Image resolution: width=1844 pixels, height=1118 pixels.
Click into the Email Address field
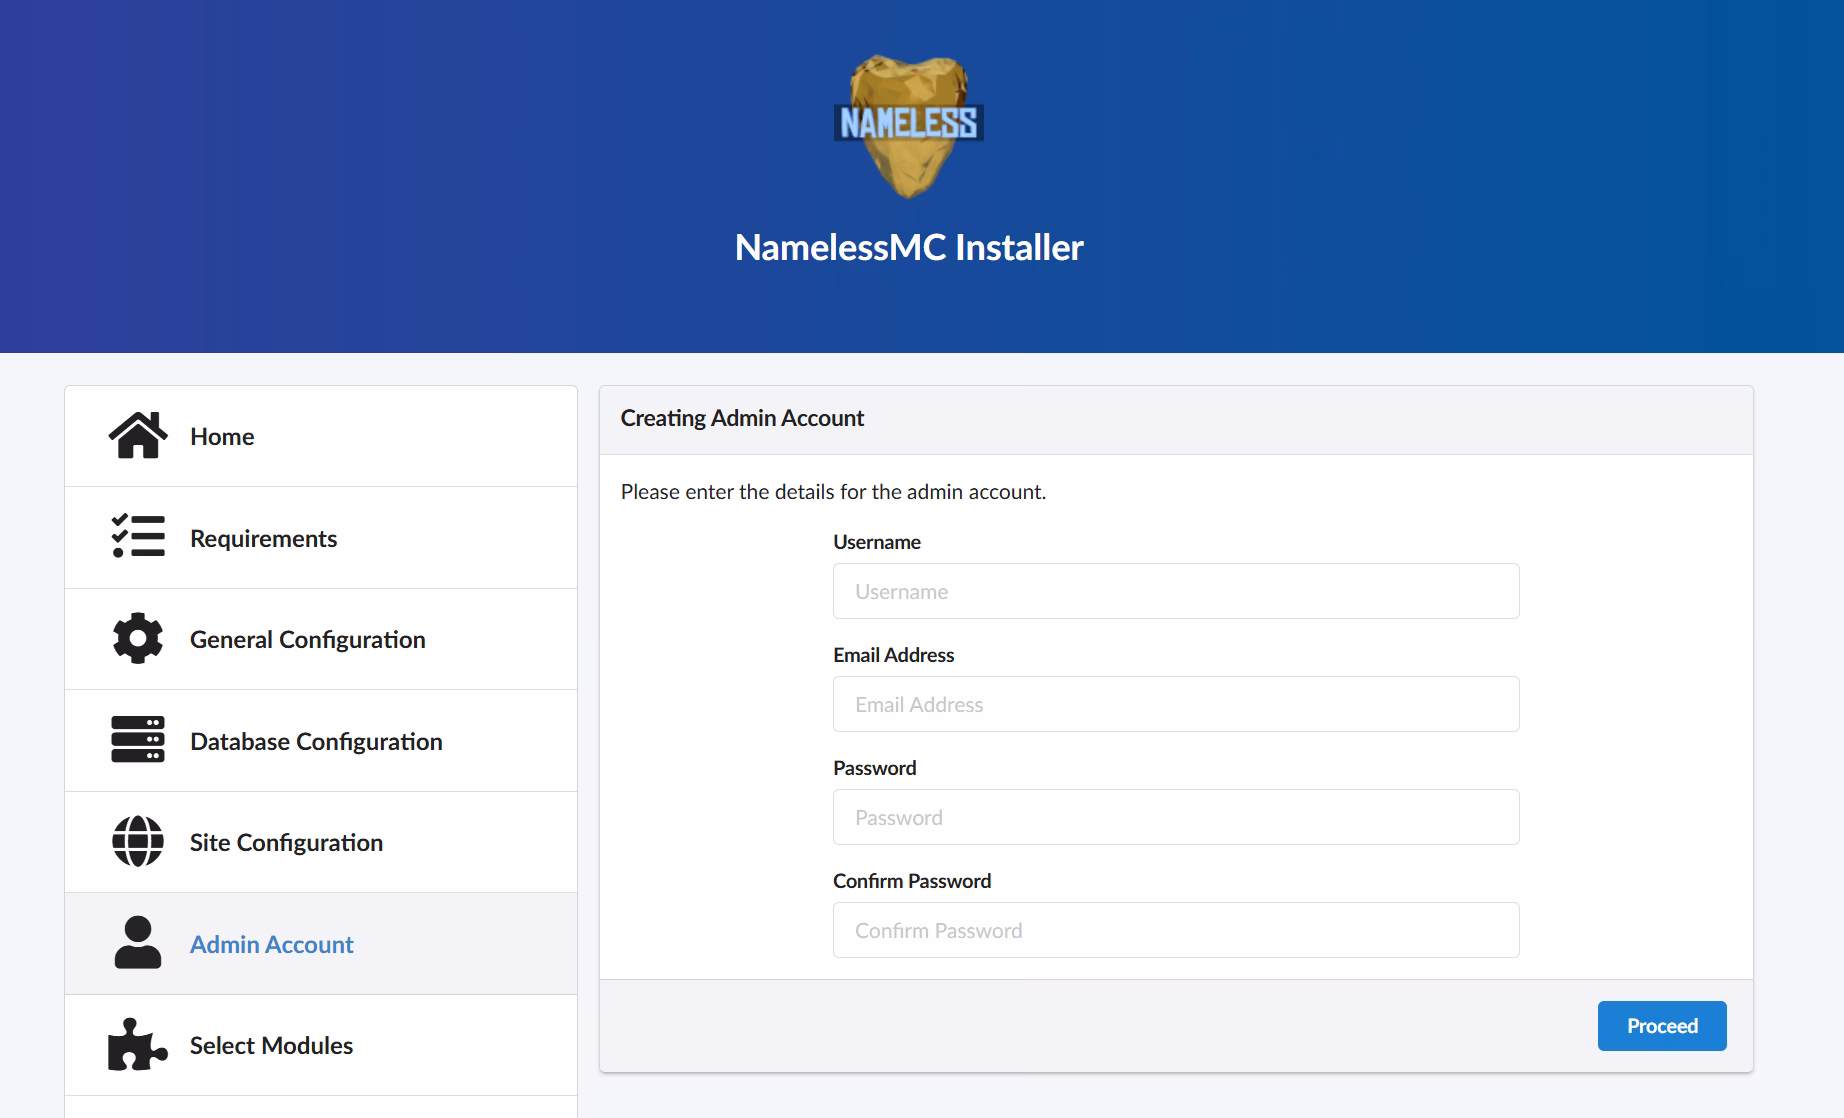[x=1175, y=704]
